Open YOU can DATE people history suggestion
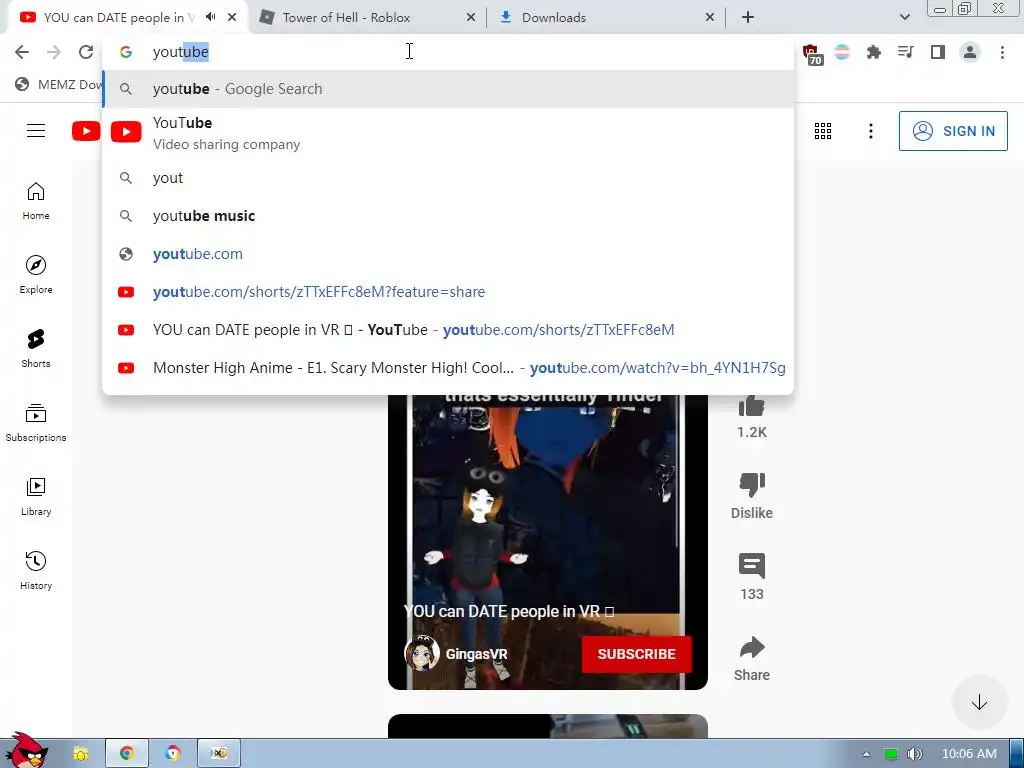This screenshot has width=1024, height=768. point(448,330)
